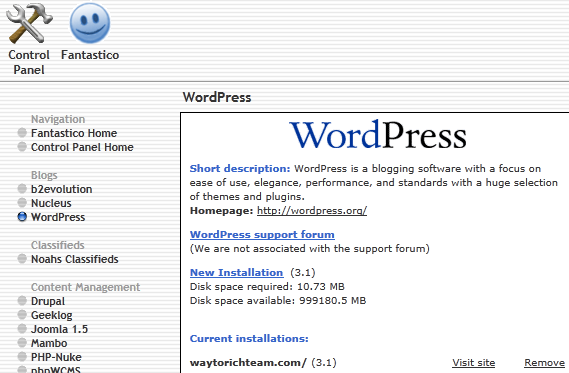Image resolution: width=569 pixels, height=373 pixels.
Task: Click the Fantastico smiley face icon
Action: point(90,23)
